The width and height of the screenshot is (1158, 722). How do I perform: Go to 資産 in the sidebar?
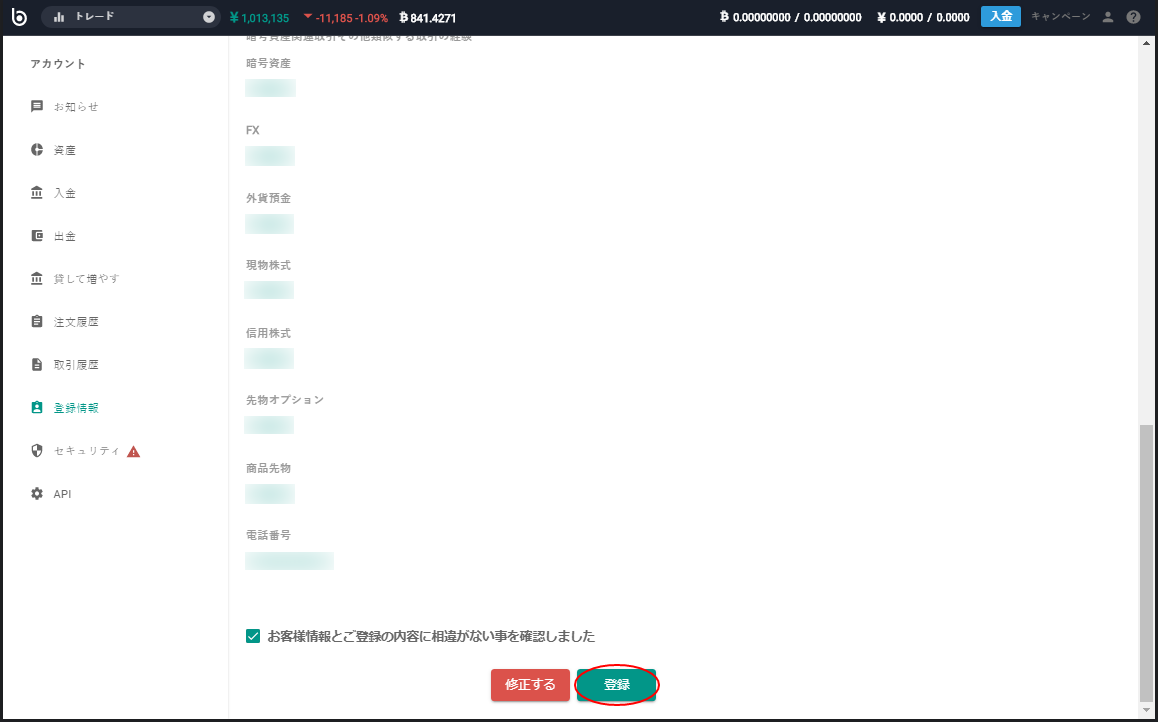point(65,150)
